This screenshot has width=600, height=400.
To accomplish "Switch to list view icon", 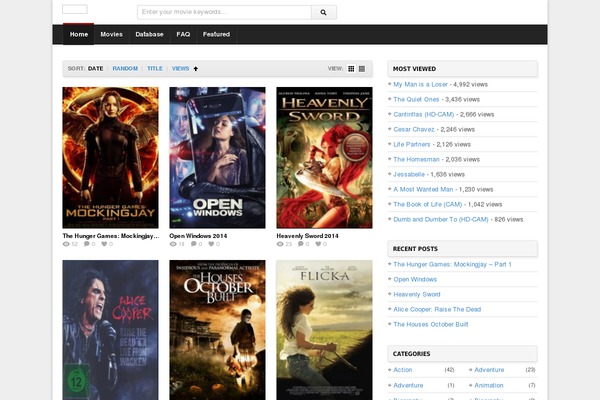I will [362, 69].
